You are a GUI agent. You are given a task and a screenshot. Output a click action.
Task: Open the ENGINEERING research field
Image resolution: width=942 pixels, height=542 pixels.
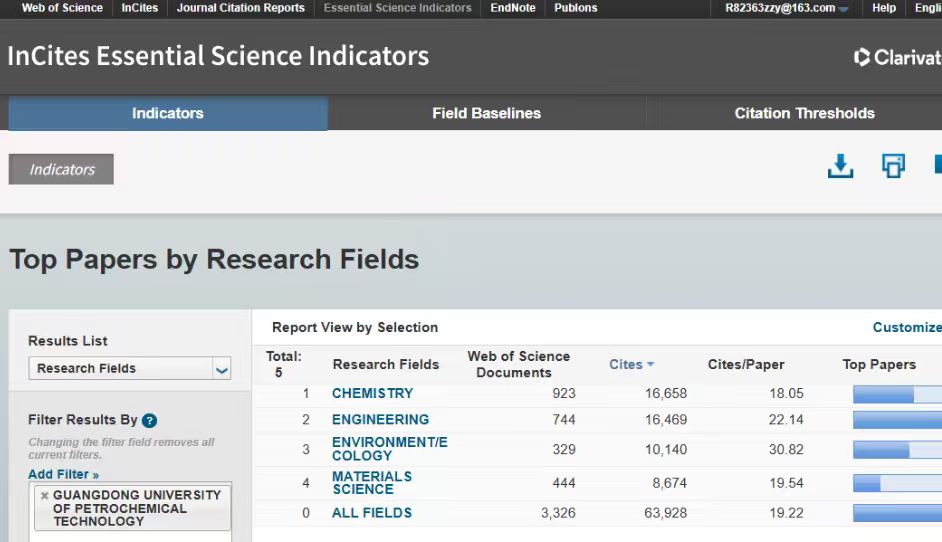pos(380,419)
